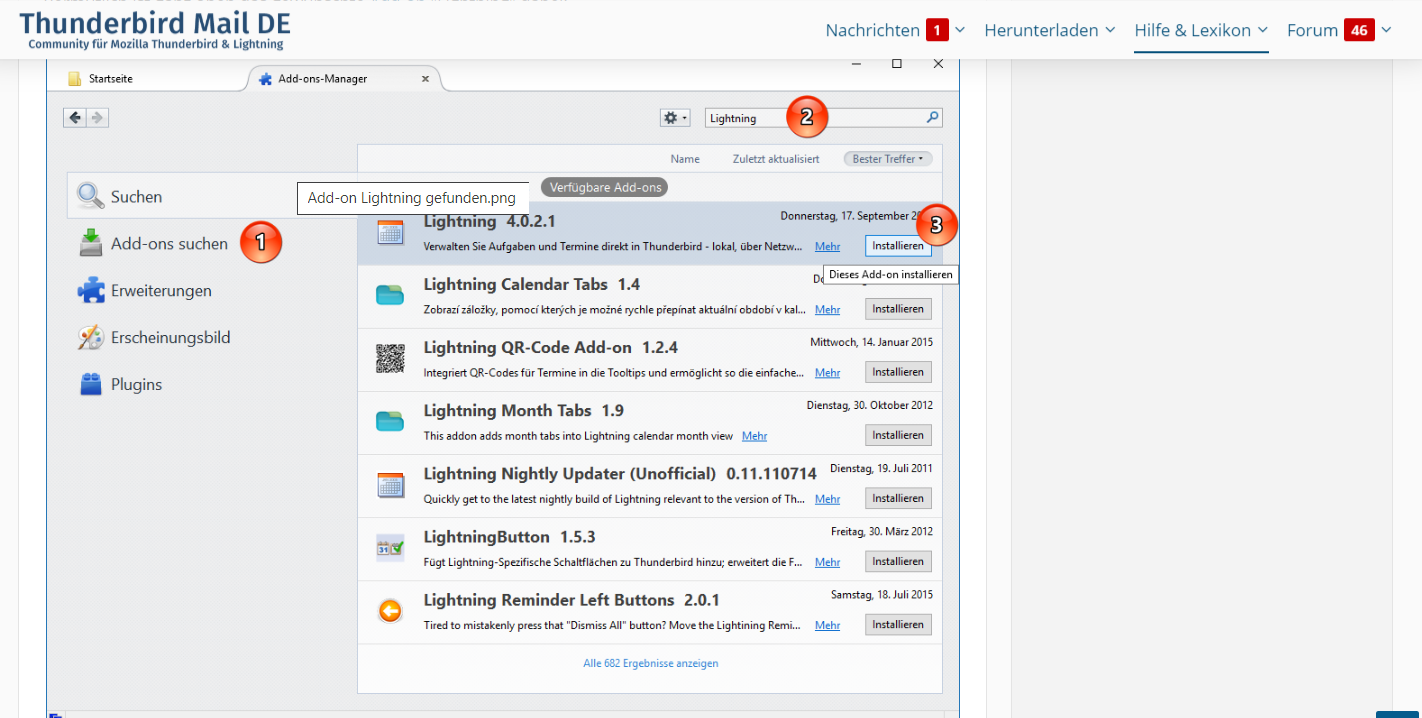Open the Bester Treffer sort dropdown
Image resolution: width=1422 pixels, height=718 pixels.
point(887,159)
